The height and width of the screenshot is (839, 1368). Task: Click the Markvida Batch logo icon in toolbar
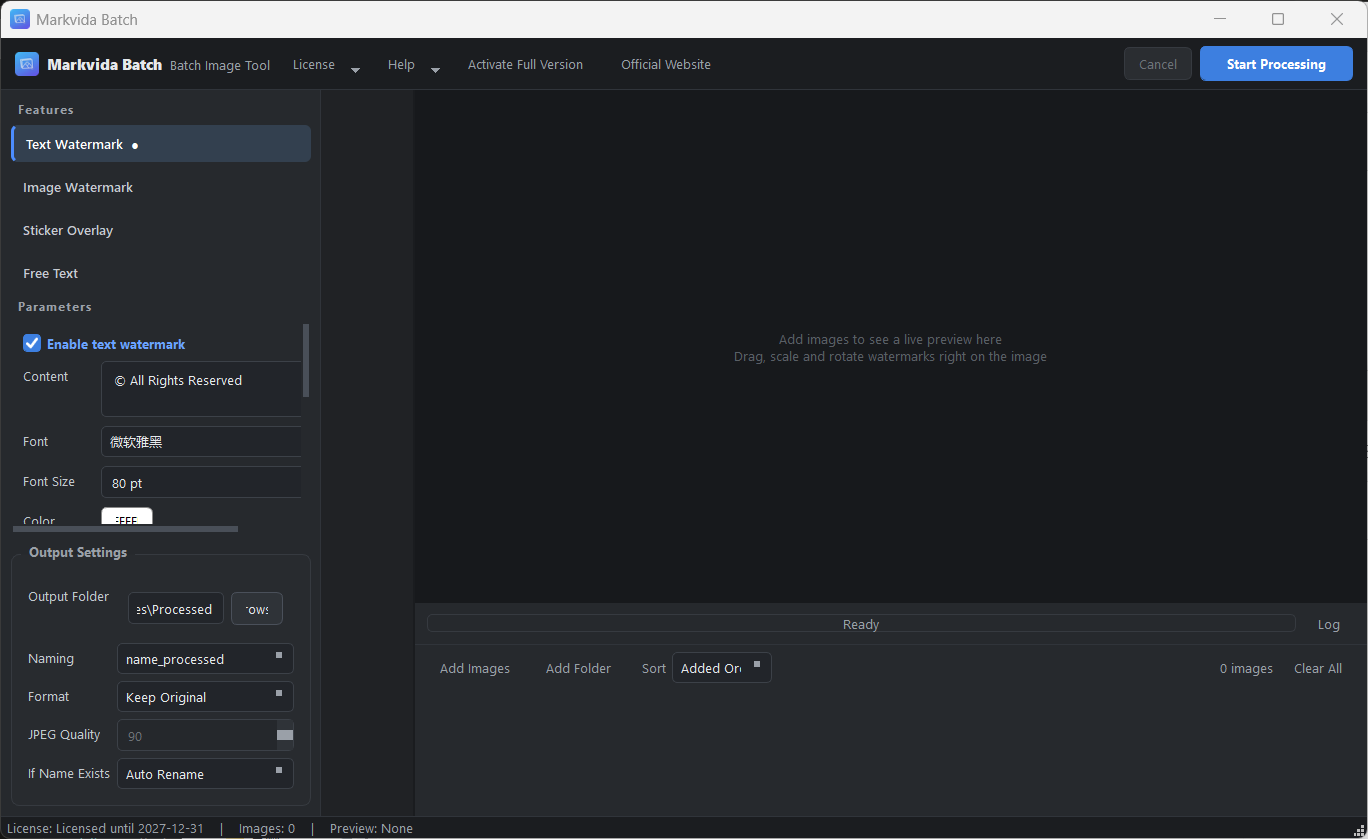click(x=27, y=64)
